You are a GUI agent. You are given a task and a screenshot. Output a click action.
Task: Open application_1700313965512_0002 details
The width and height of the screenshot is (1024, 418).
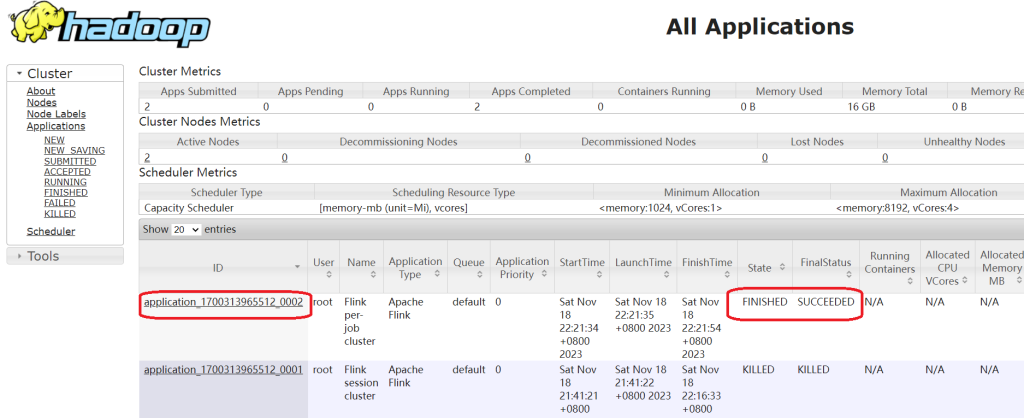pyautogui.click(x=223, y=302)
